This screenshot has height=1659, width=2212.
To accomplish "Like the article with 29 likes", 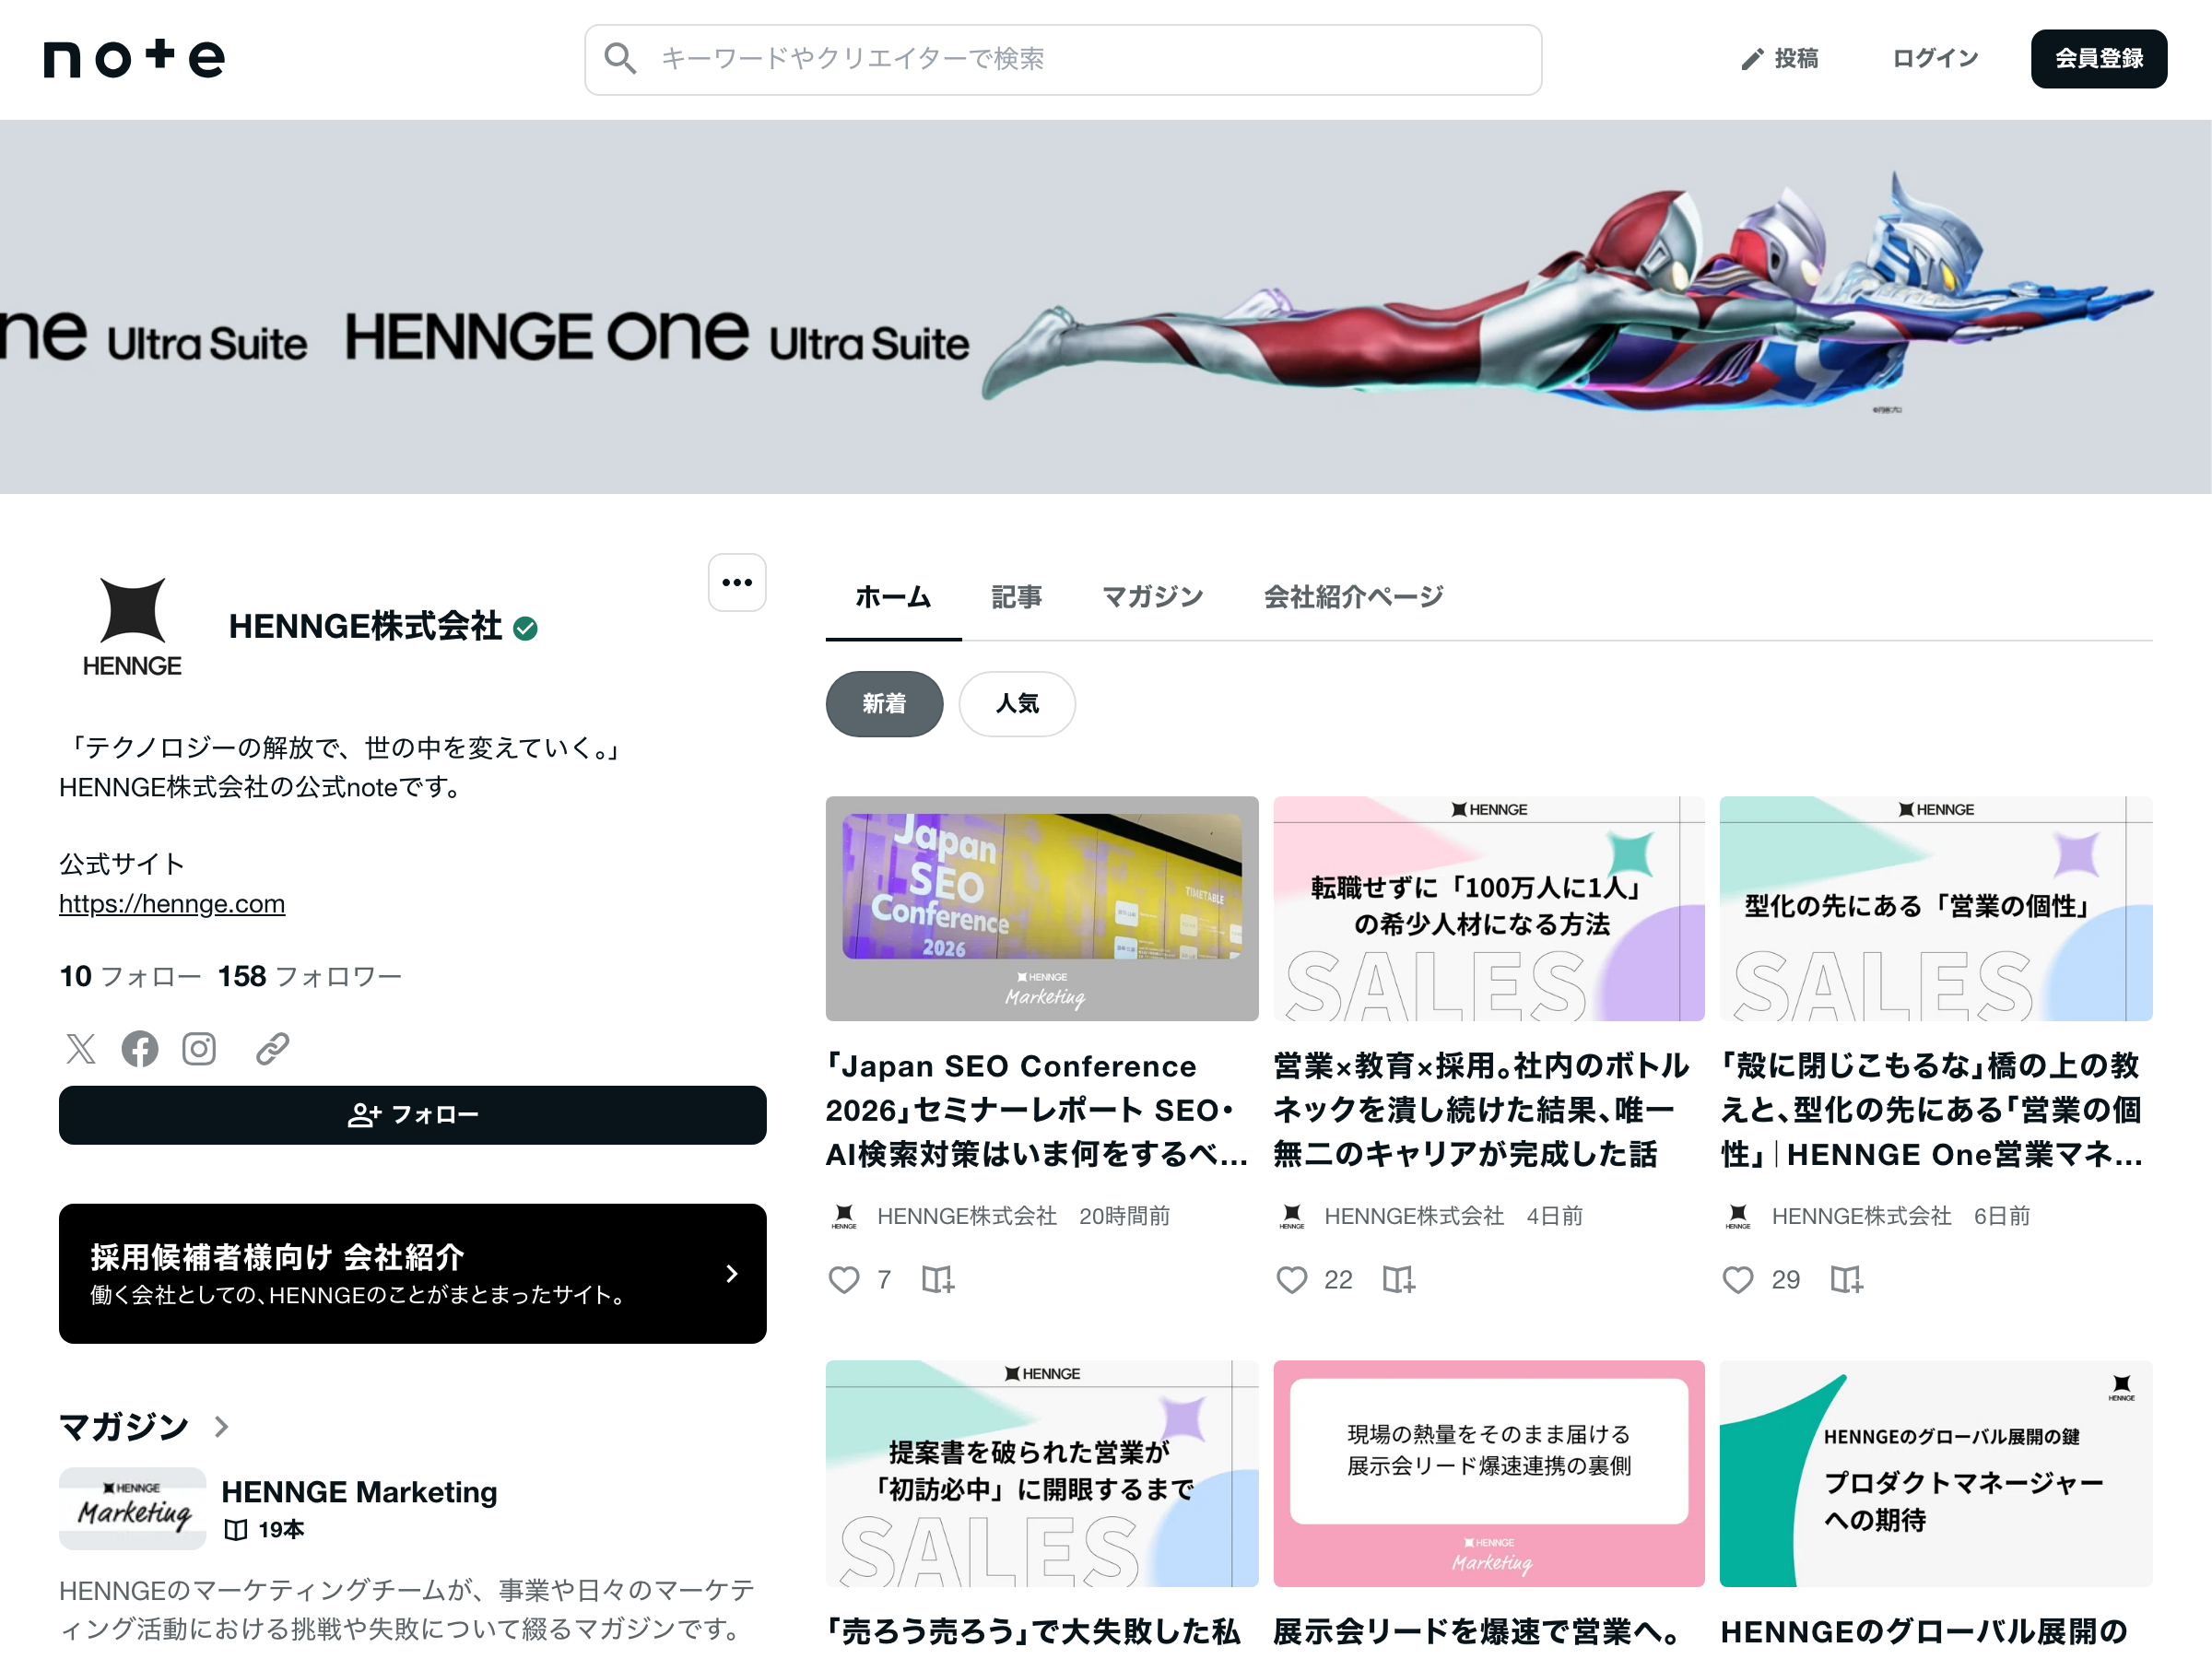I will 1738,1279.
